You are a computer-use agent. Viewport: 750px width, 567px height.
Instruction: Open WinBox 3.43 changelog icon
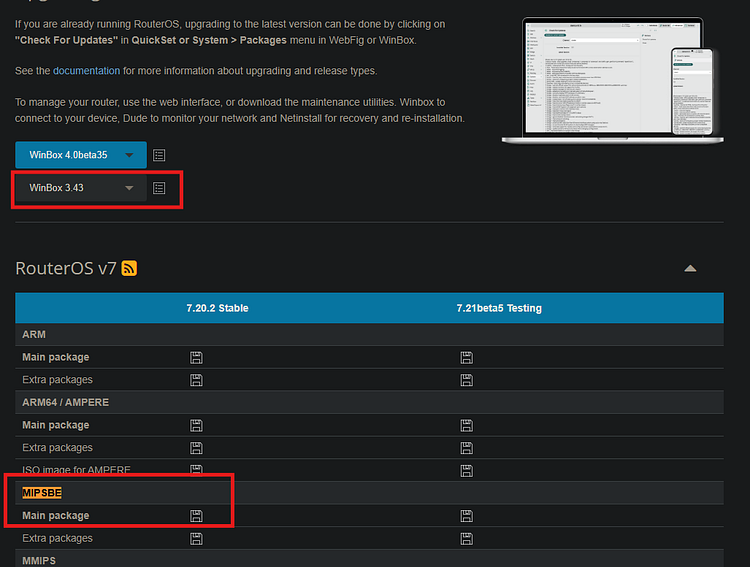[159, 188]
